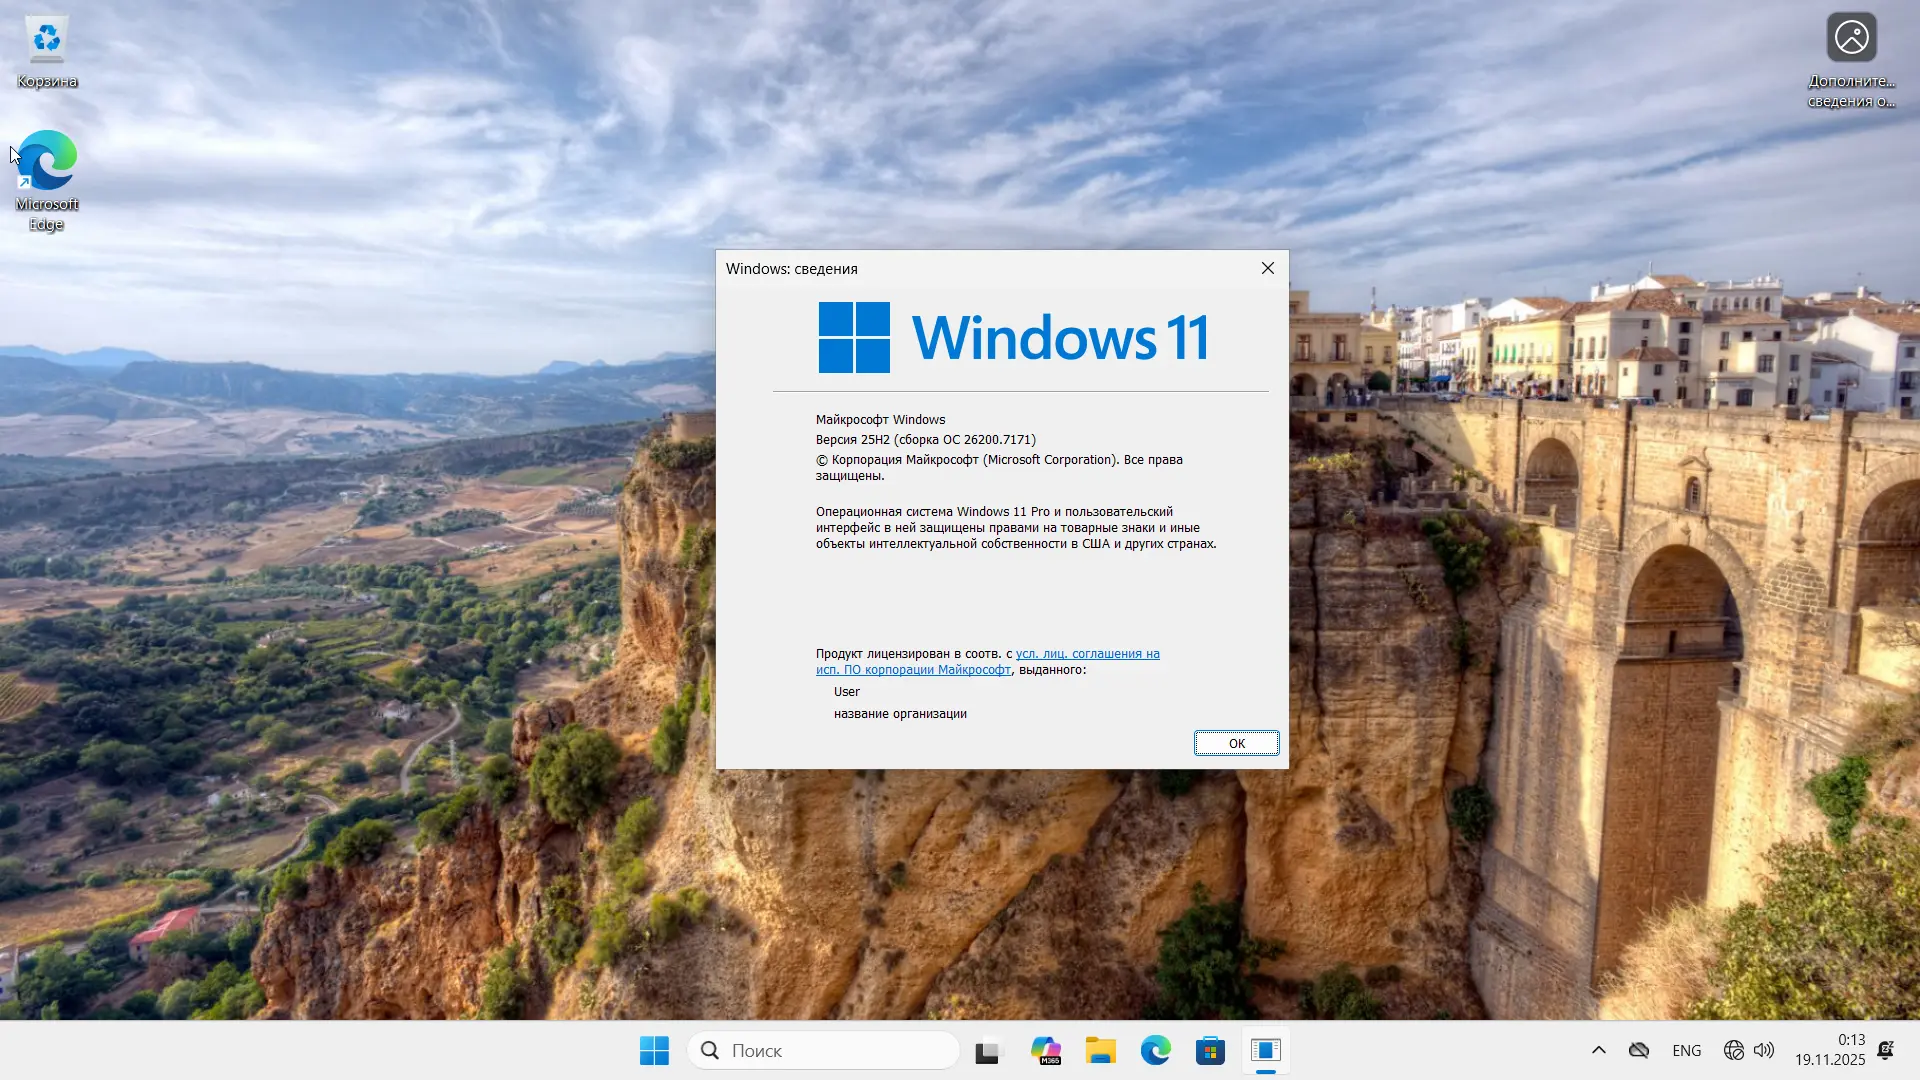Open the Recycle Bin desktop icon
The image size is (1920, 1080).
tap(47, 52)
